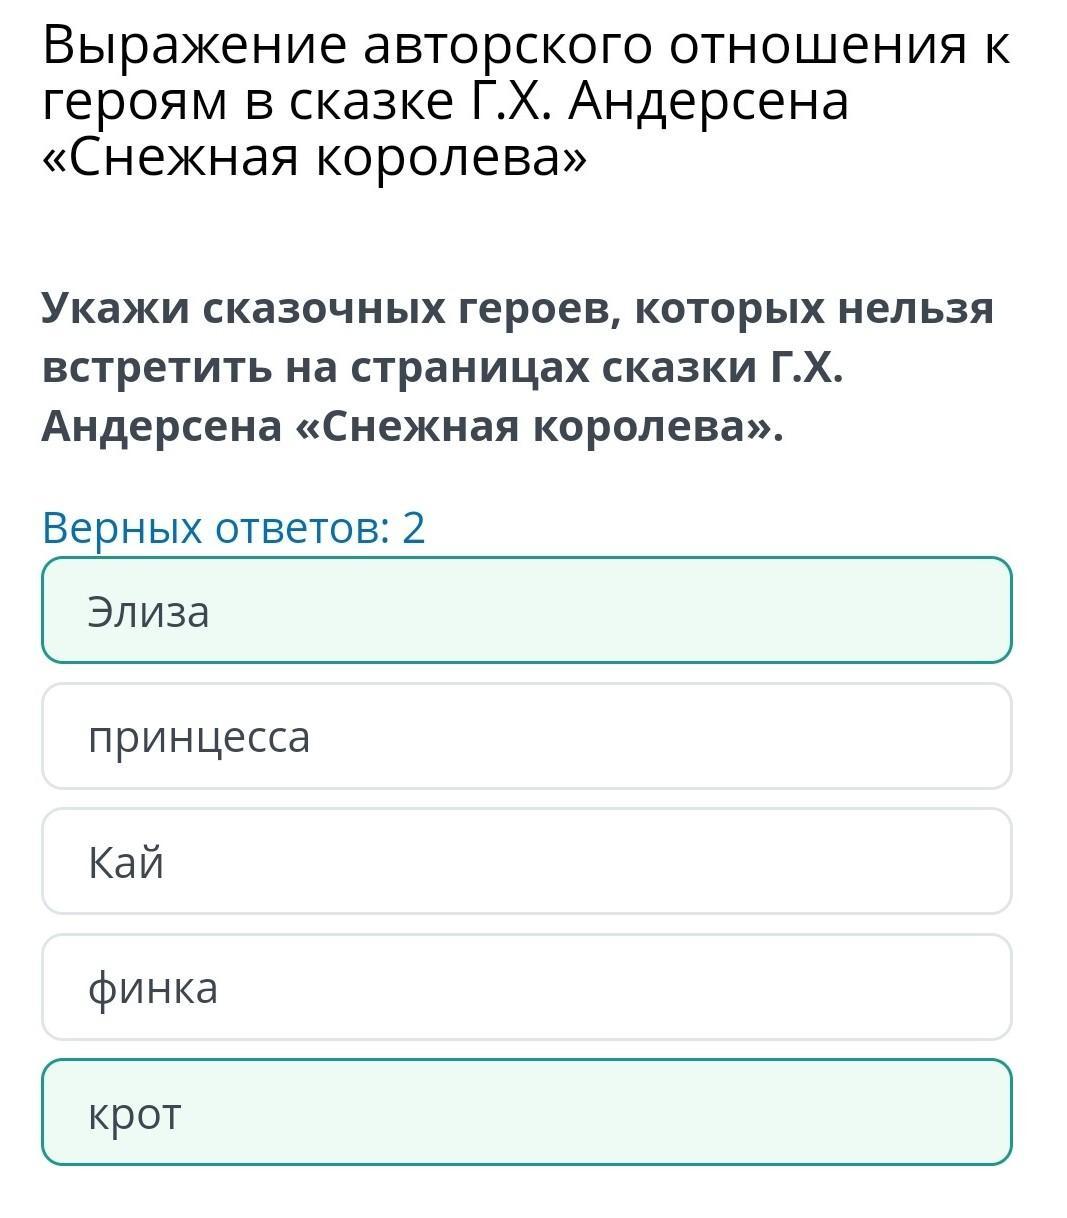This screenshot has width=1067, height=1218.
Task: Click the green area right of крот
Action: 750,1112
